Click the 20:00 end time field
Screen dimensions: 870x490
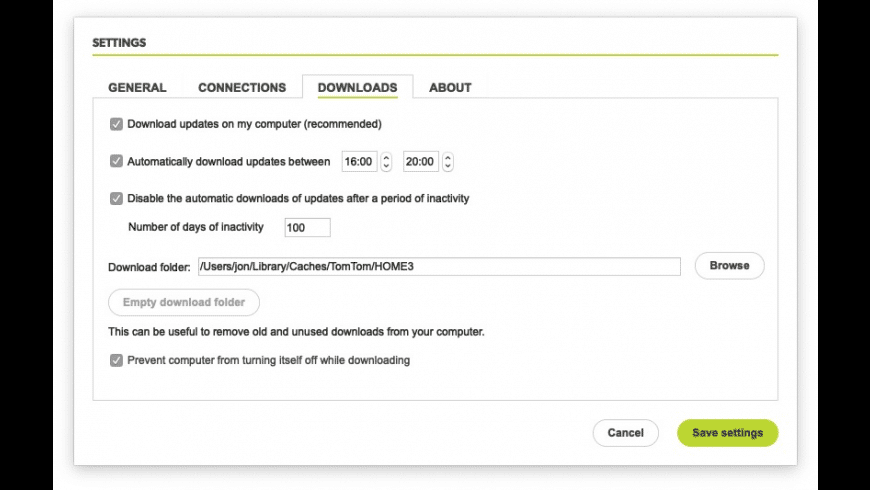point(420,162)
